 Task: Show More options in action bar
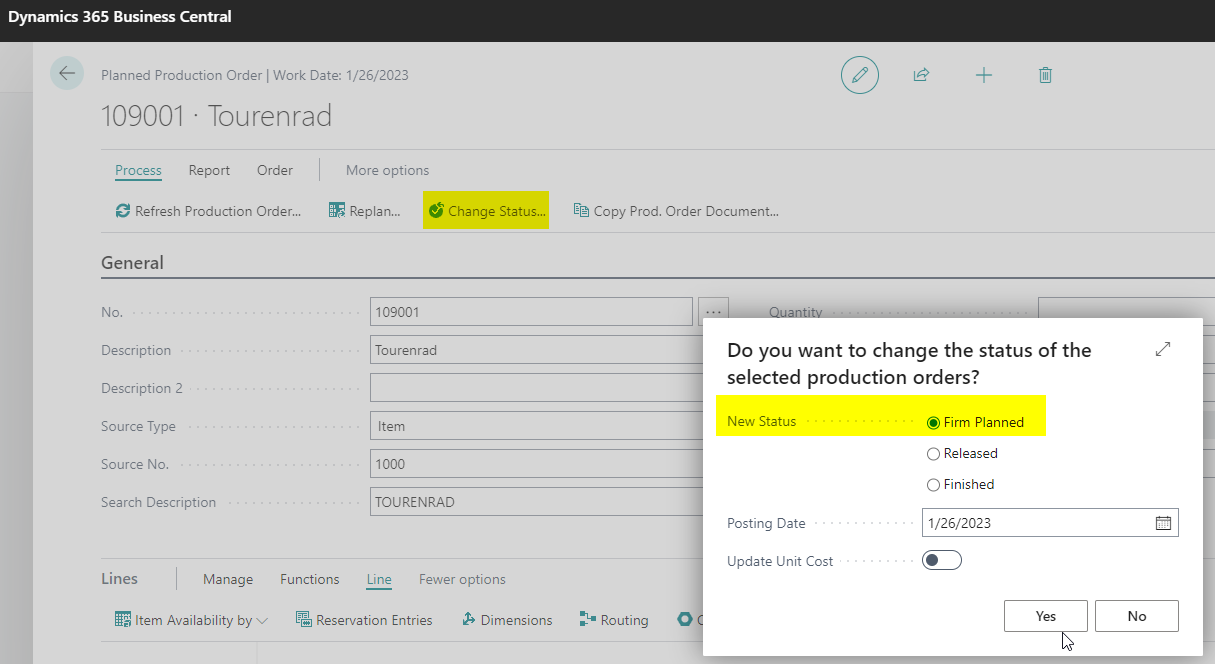(387, 170)
